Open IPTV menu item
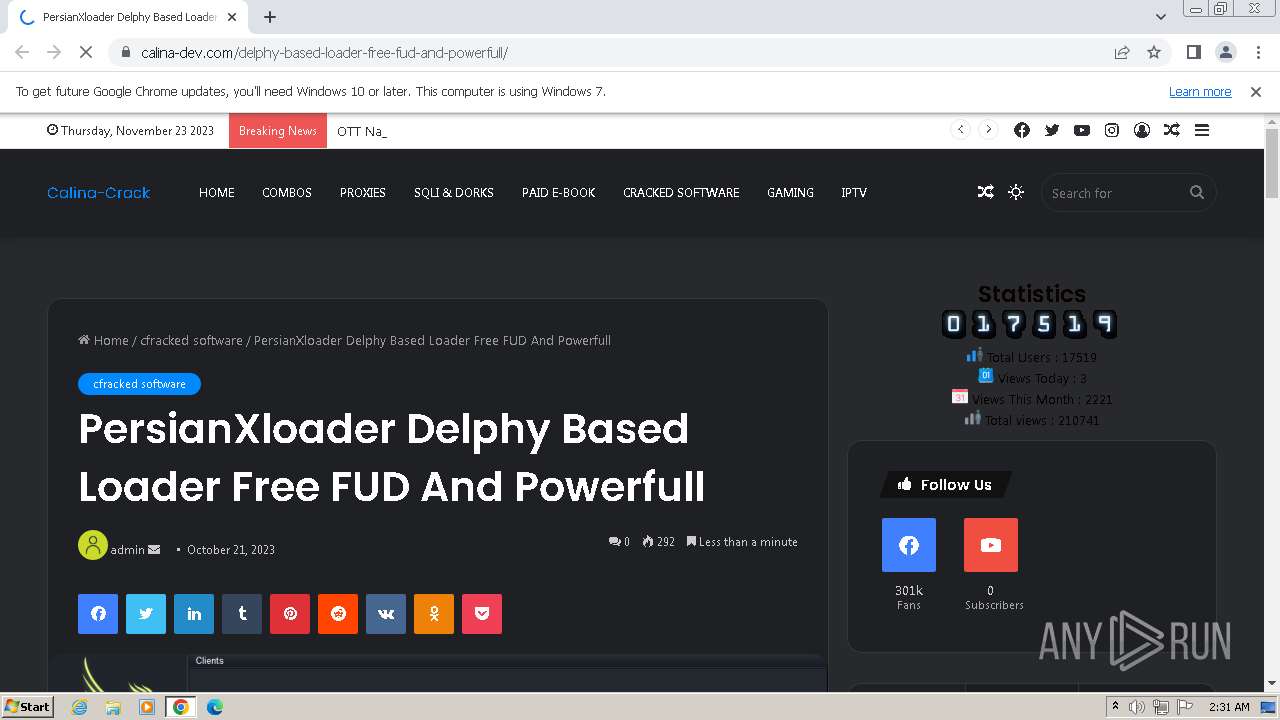 coord(854,192)
